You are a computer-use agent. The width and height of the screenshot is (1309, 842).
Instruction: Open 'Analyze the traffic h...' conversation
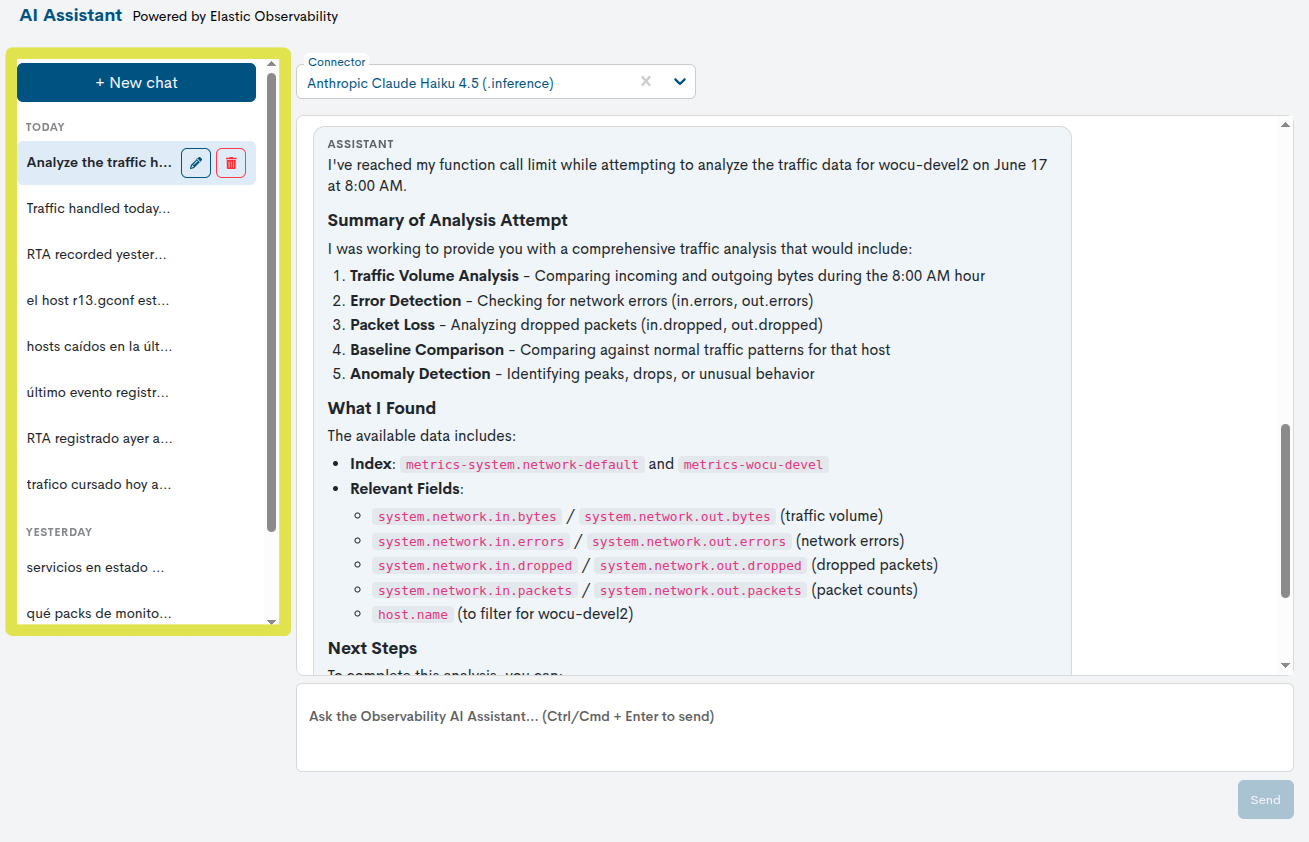99,163
